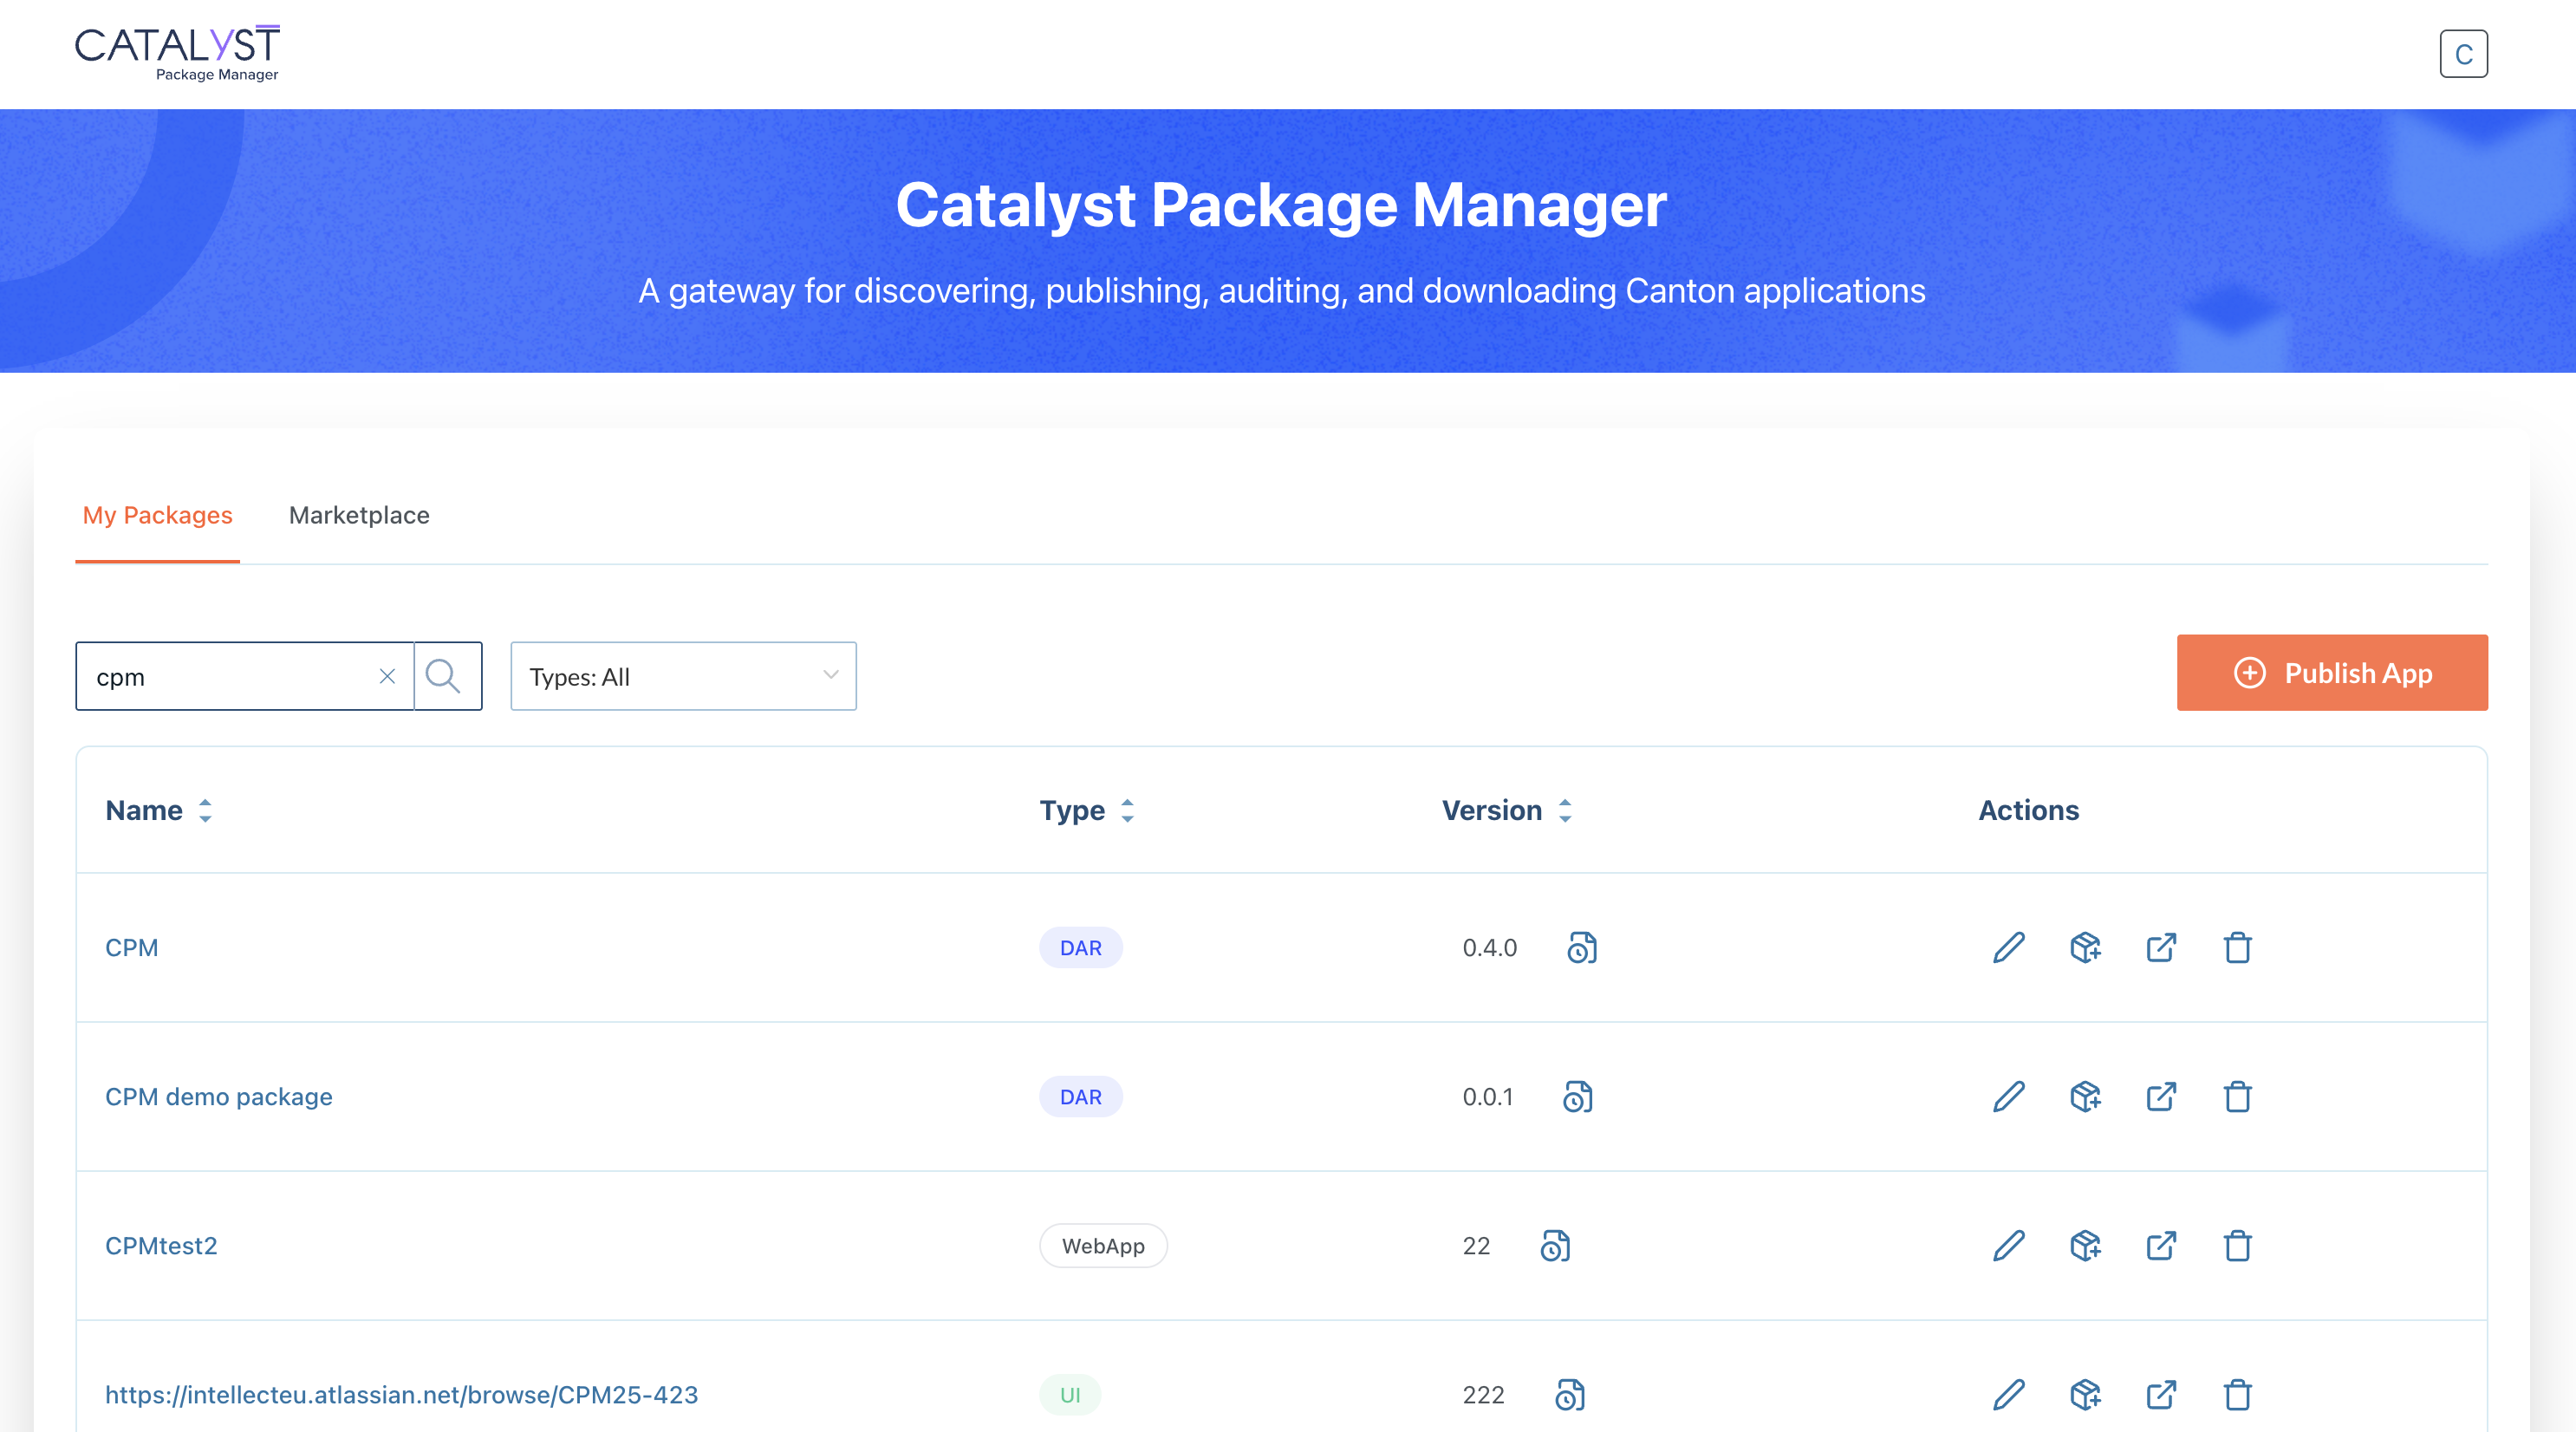Toggle Name column sort order
Image resolution: width=2576 pixels, height=1432 pixels.
pos(205,811)
